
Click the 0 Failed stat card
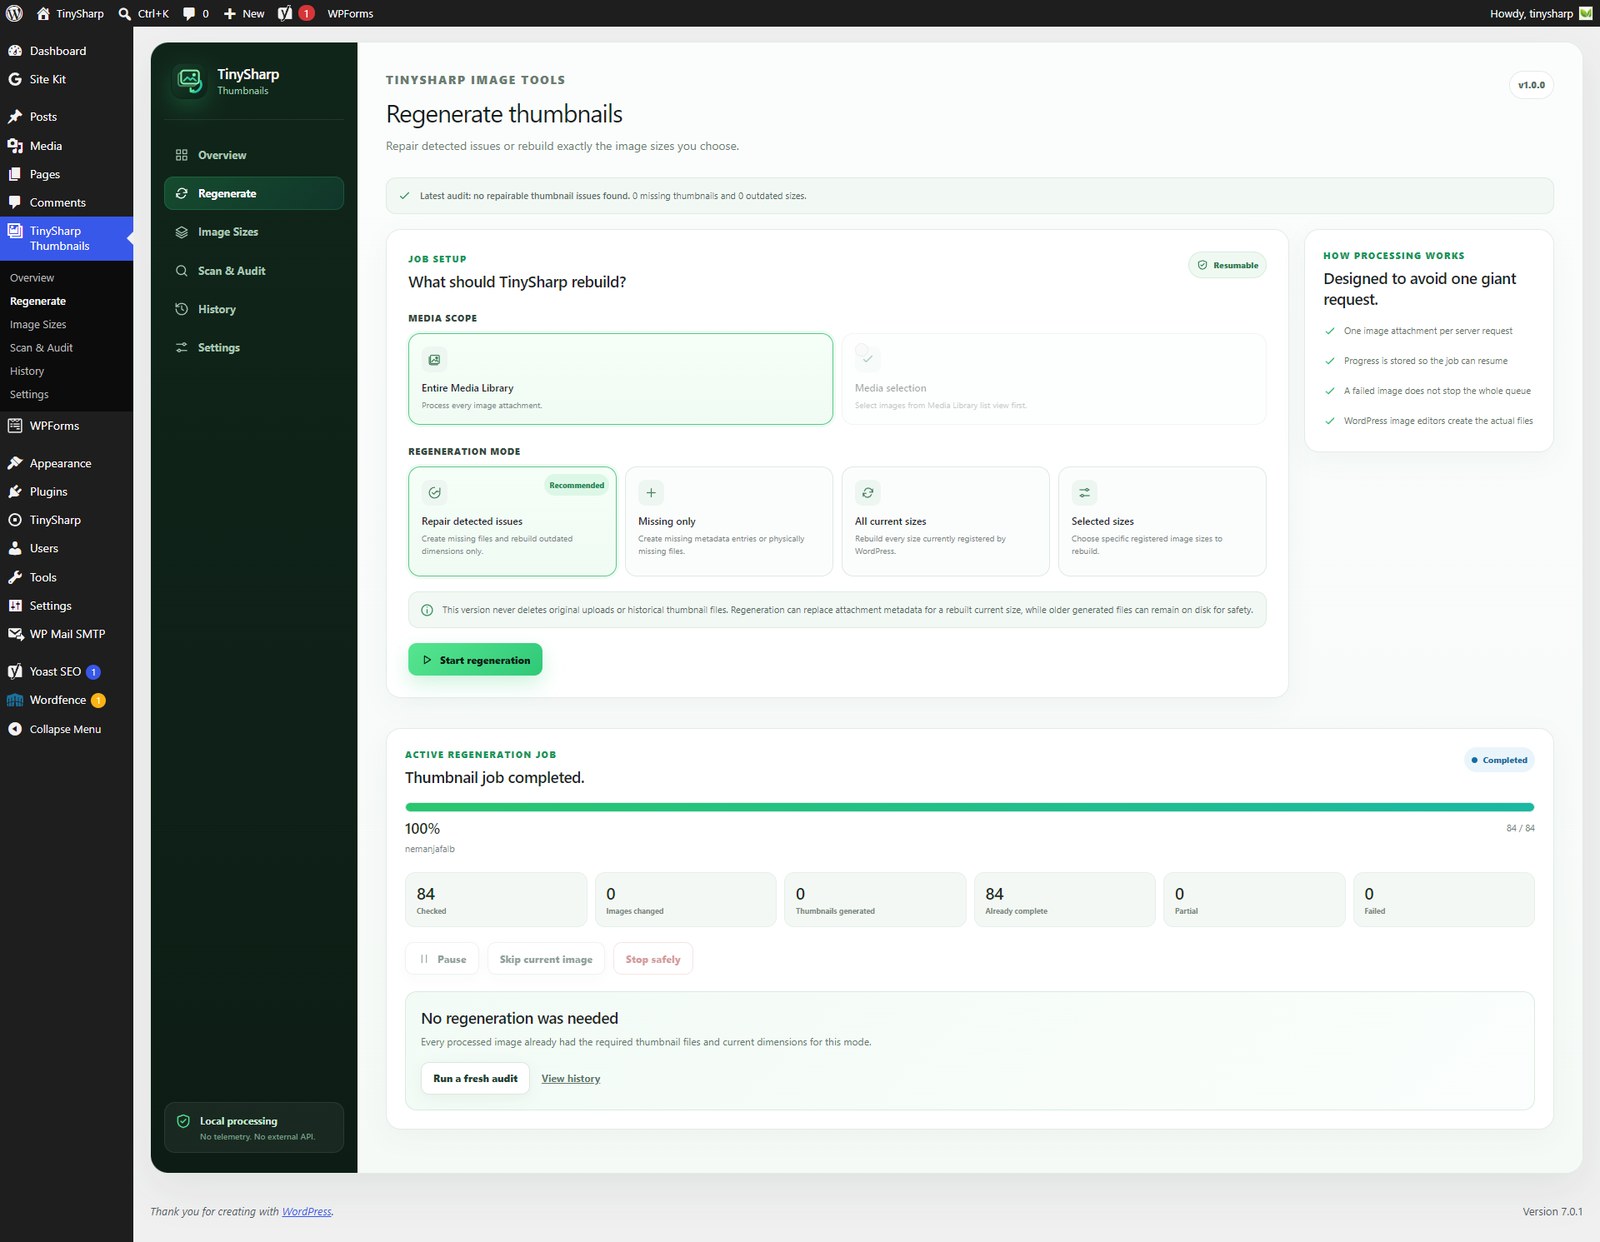(1444, 900)
